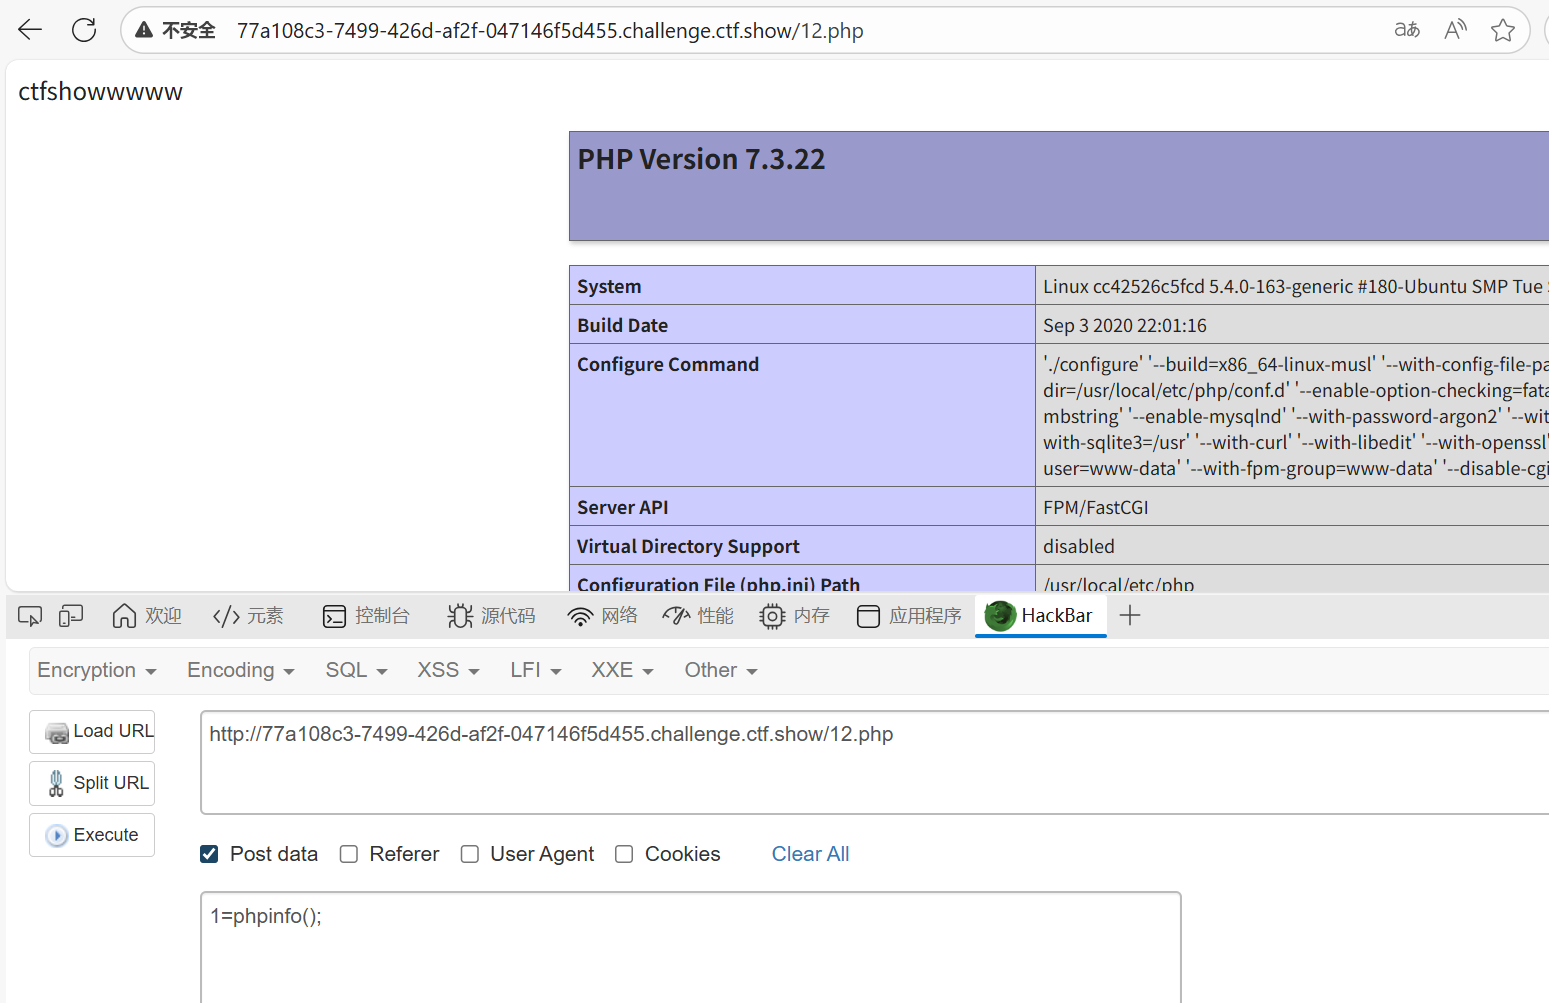Image resolution: width=1549 pixels, height=1003 pixels.
Task: Go back with the browser back arrow
Action: [x=30, y=30]
